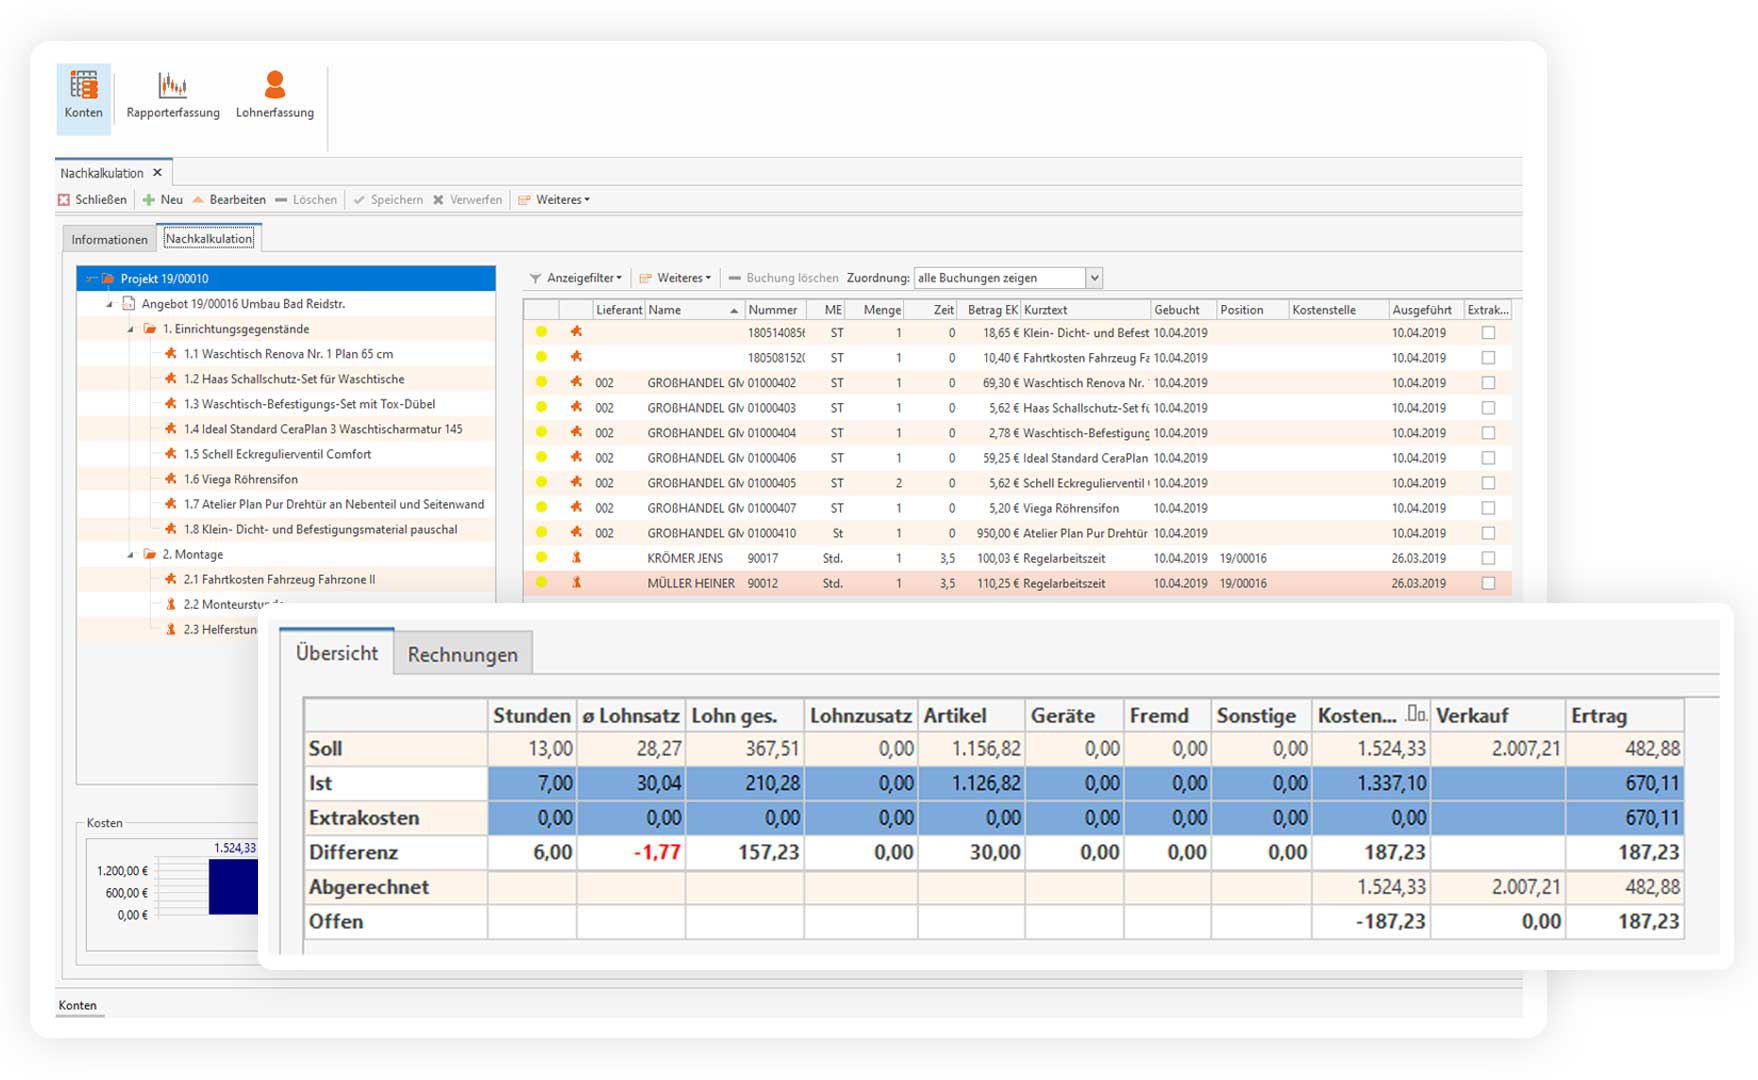This screenshot has width=1758, height=1080.
Task: Collapse Angebot 19/00016 Umbau Bad node
Action: (110, 304)
